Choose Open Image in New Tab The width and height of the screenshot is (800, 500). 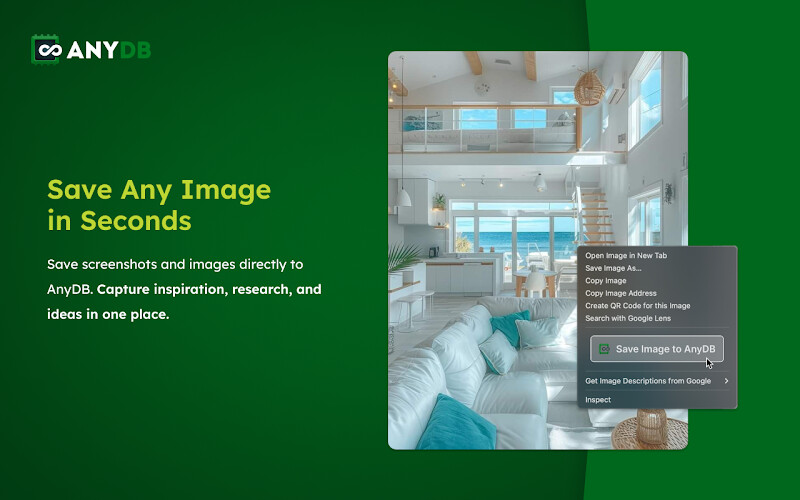[x=626, y=256]
